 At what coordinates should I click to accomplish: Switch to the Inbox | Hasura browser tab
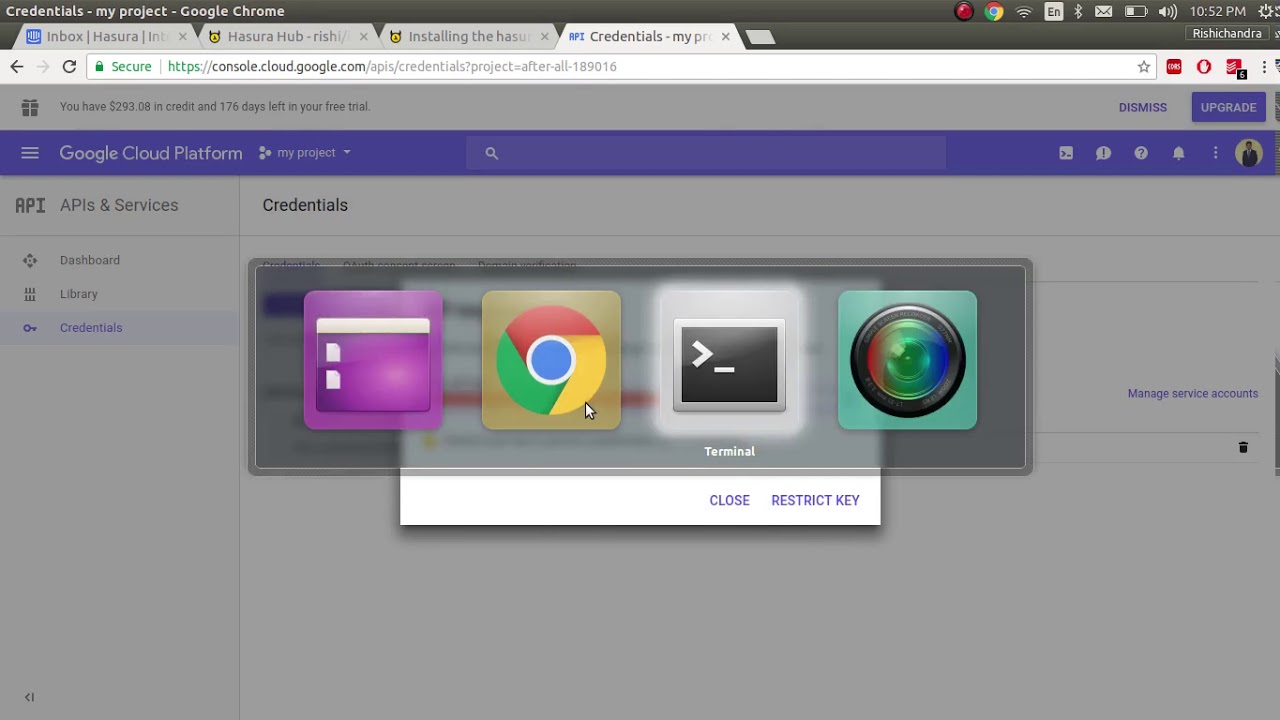(x=105, y=36)
